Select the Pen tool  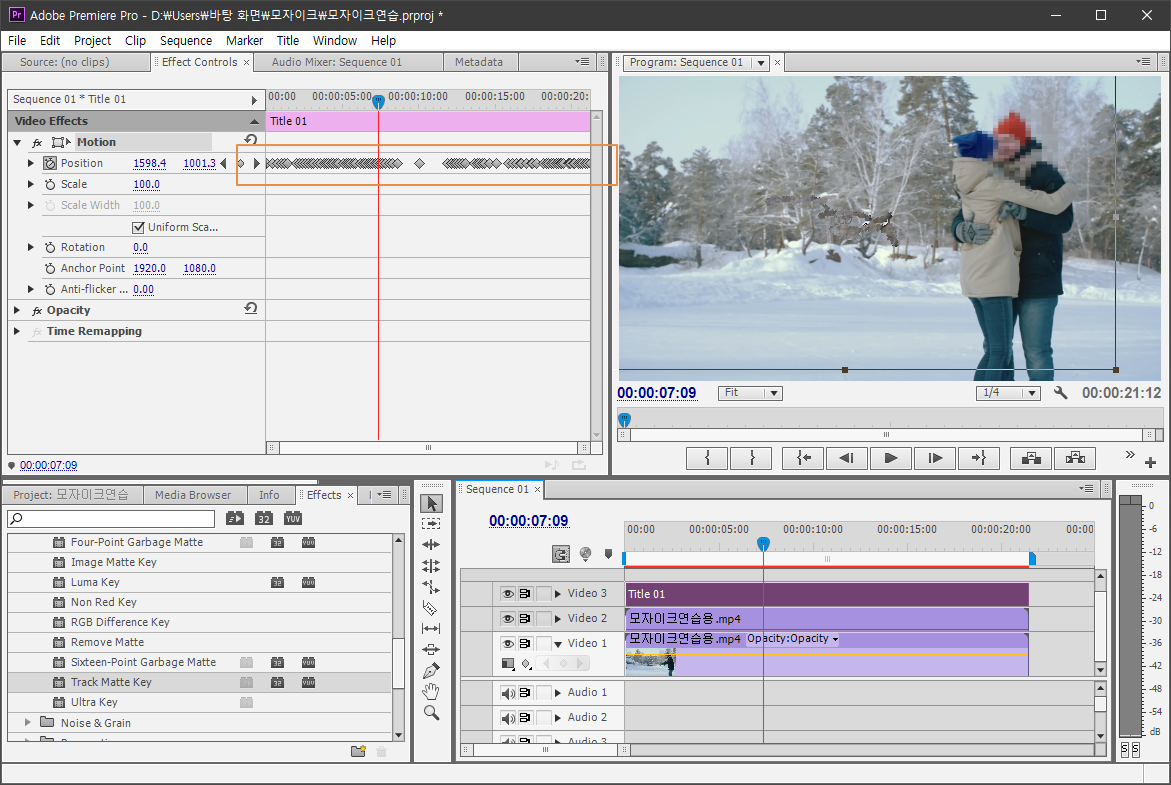click(x=431, y=670)
